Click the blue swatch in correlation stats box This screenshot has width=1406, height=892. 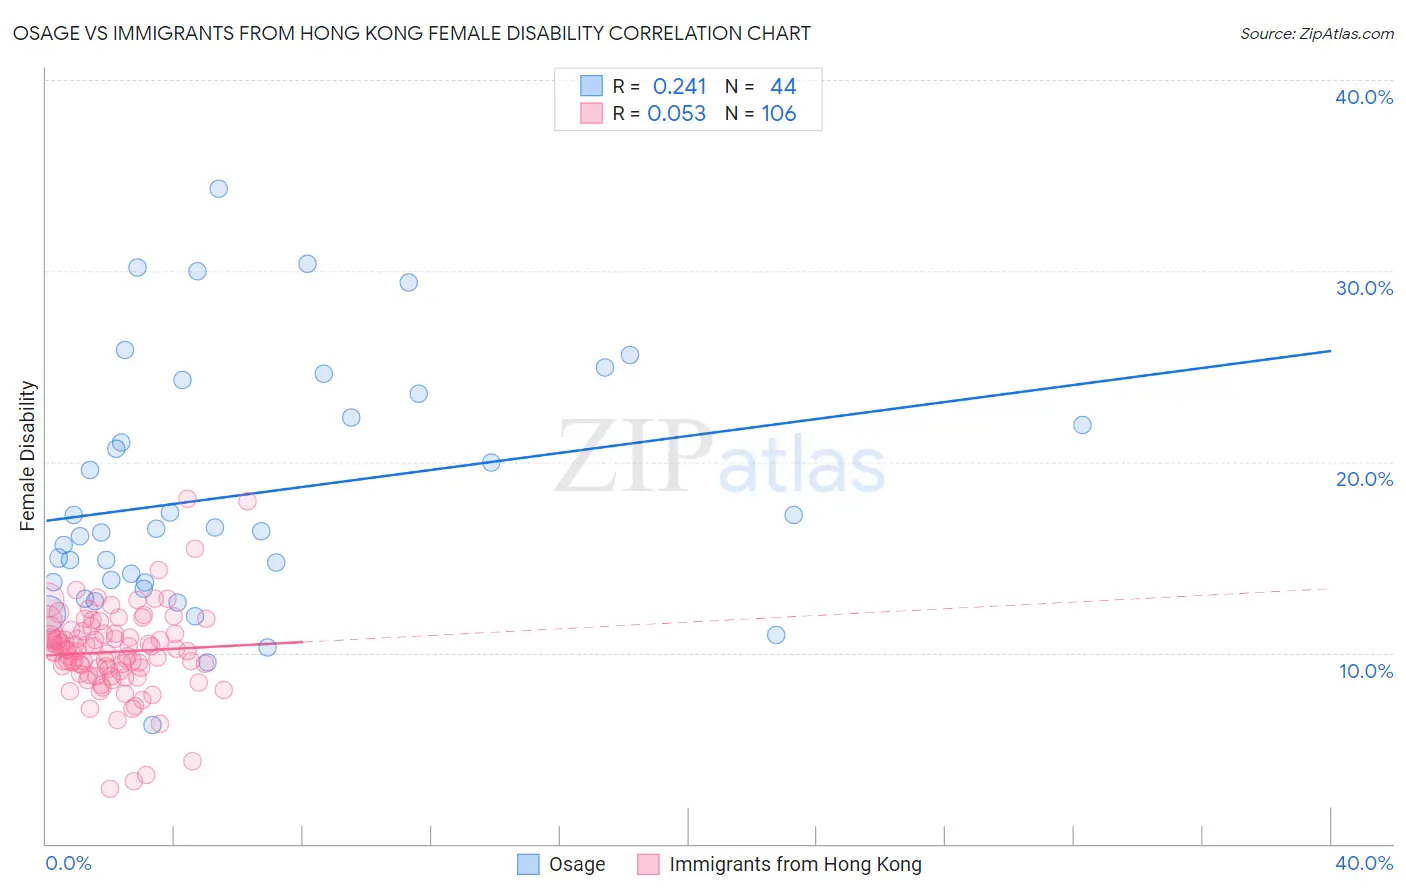(x=592, y=86)
